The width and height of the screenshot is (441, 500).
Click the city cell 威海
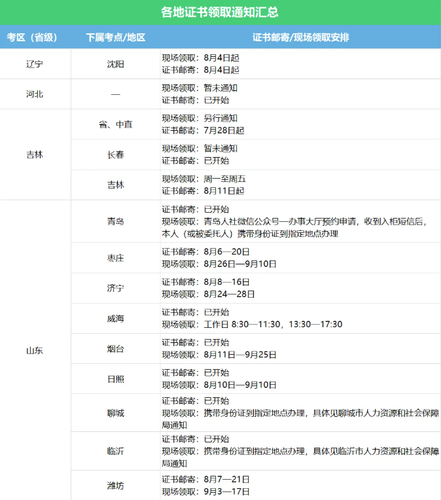pyautogui.click(x=115, y=319)
